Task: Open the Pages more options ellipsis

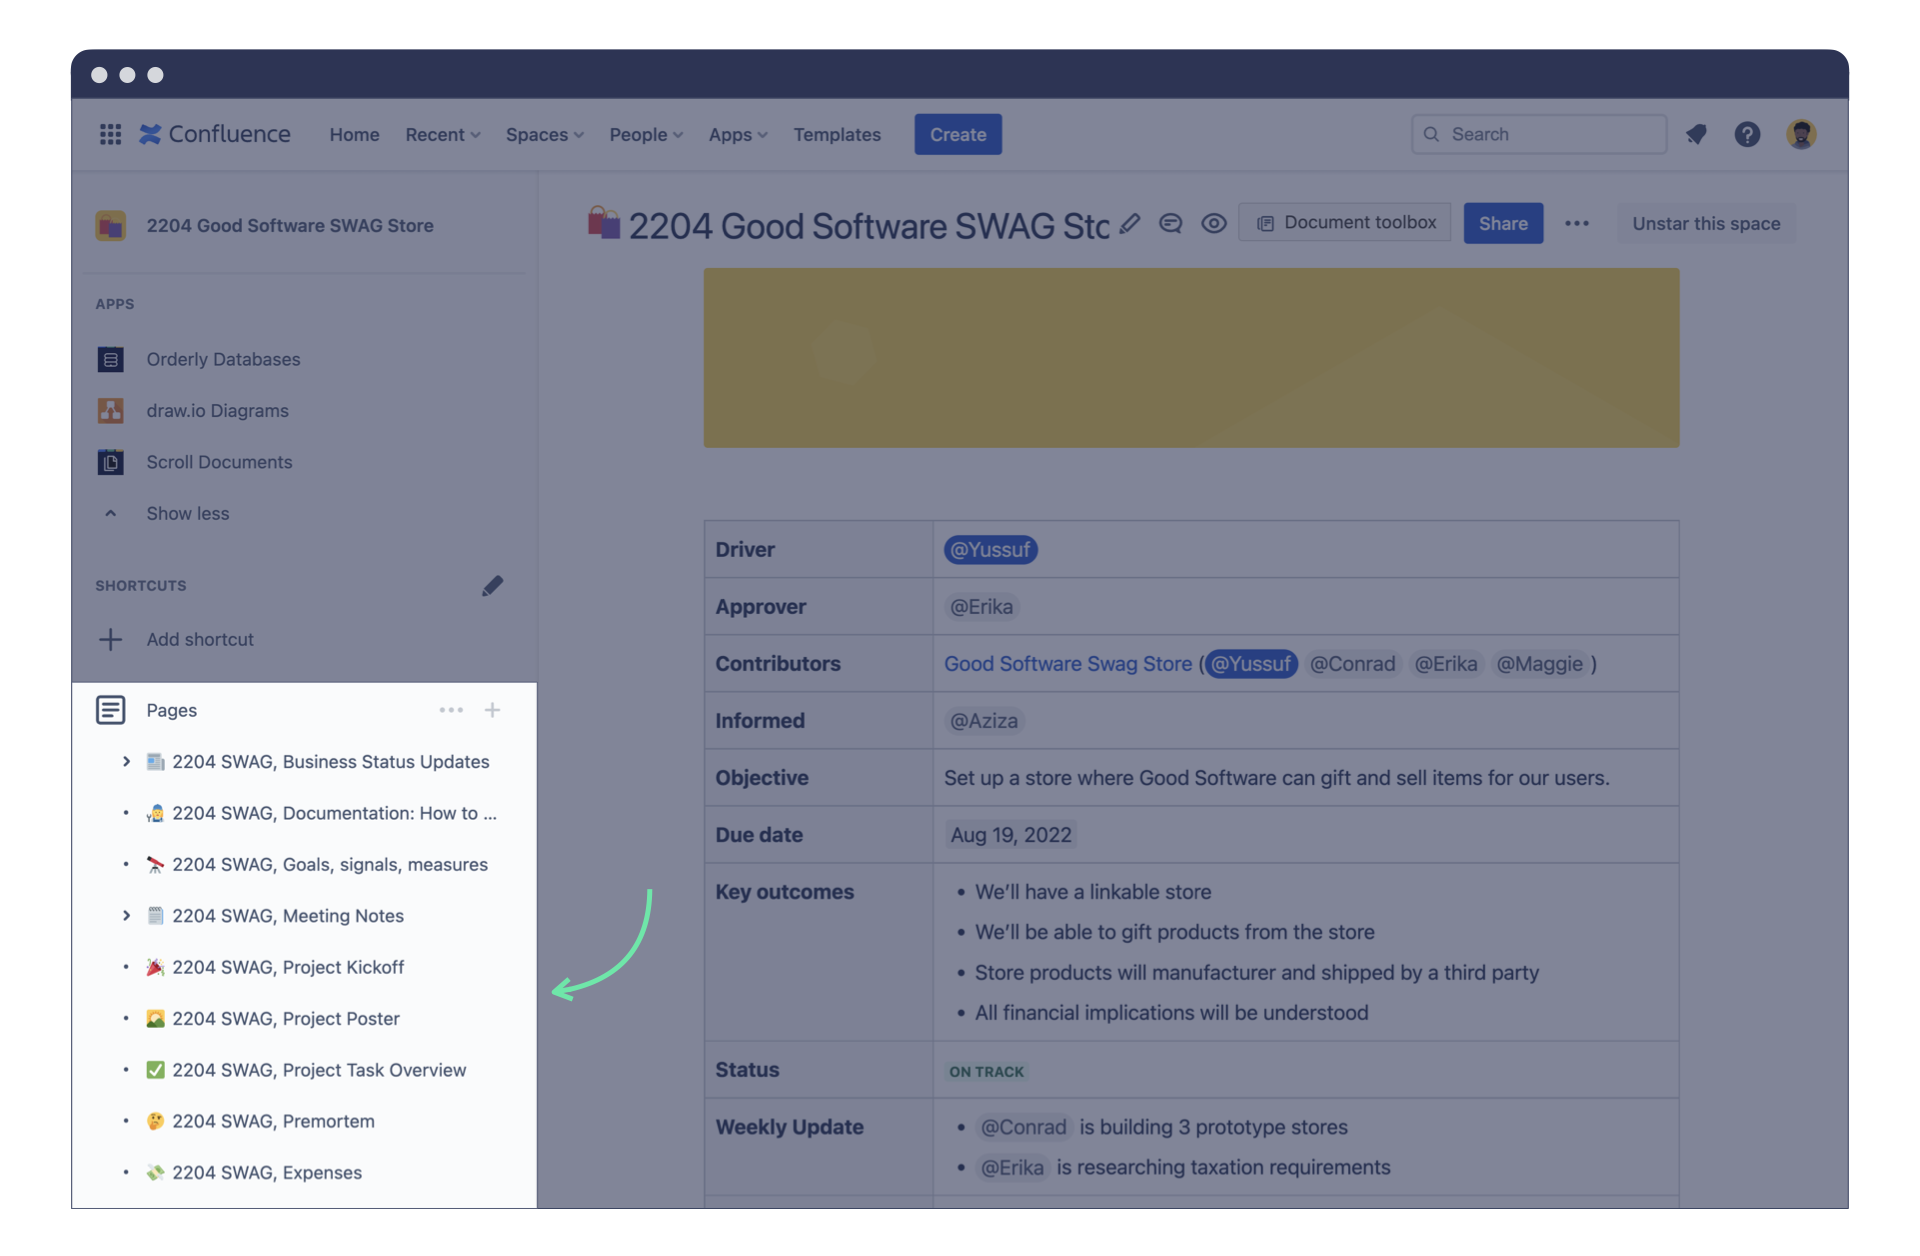Action: click(x=451, y=710)
